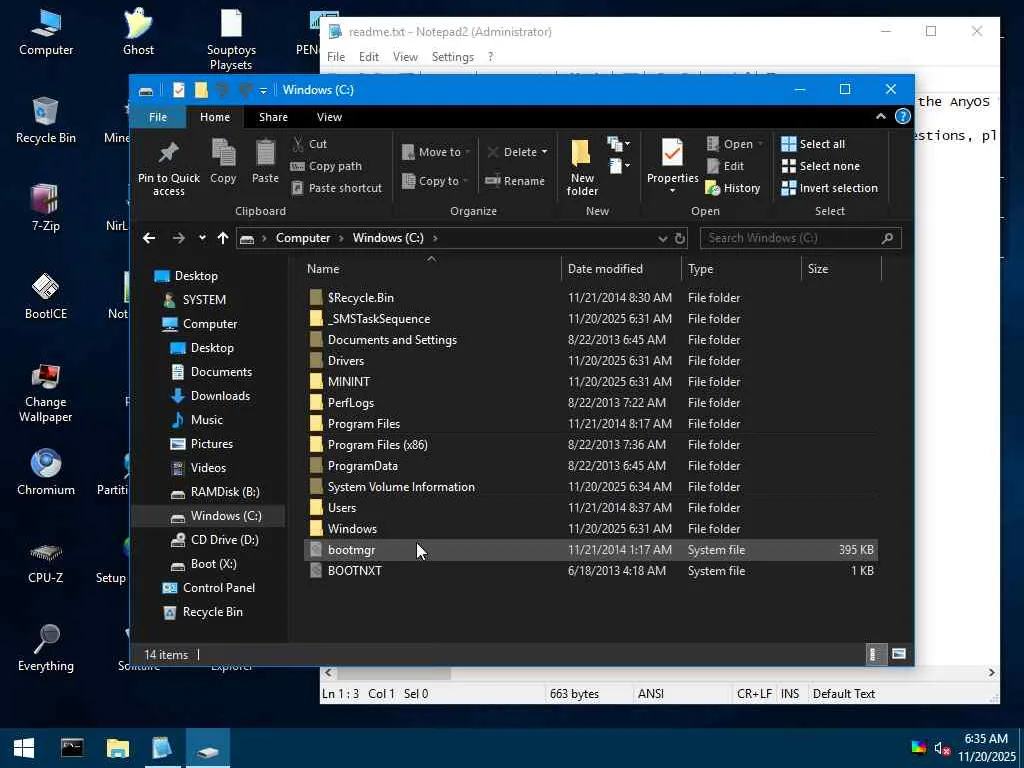Collapse the ribbon with chevron arrow
This screenshot has height=768, width=1024.
[880, 116]
